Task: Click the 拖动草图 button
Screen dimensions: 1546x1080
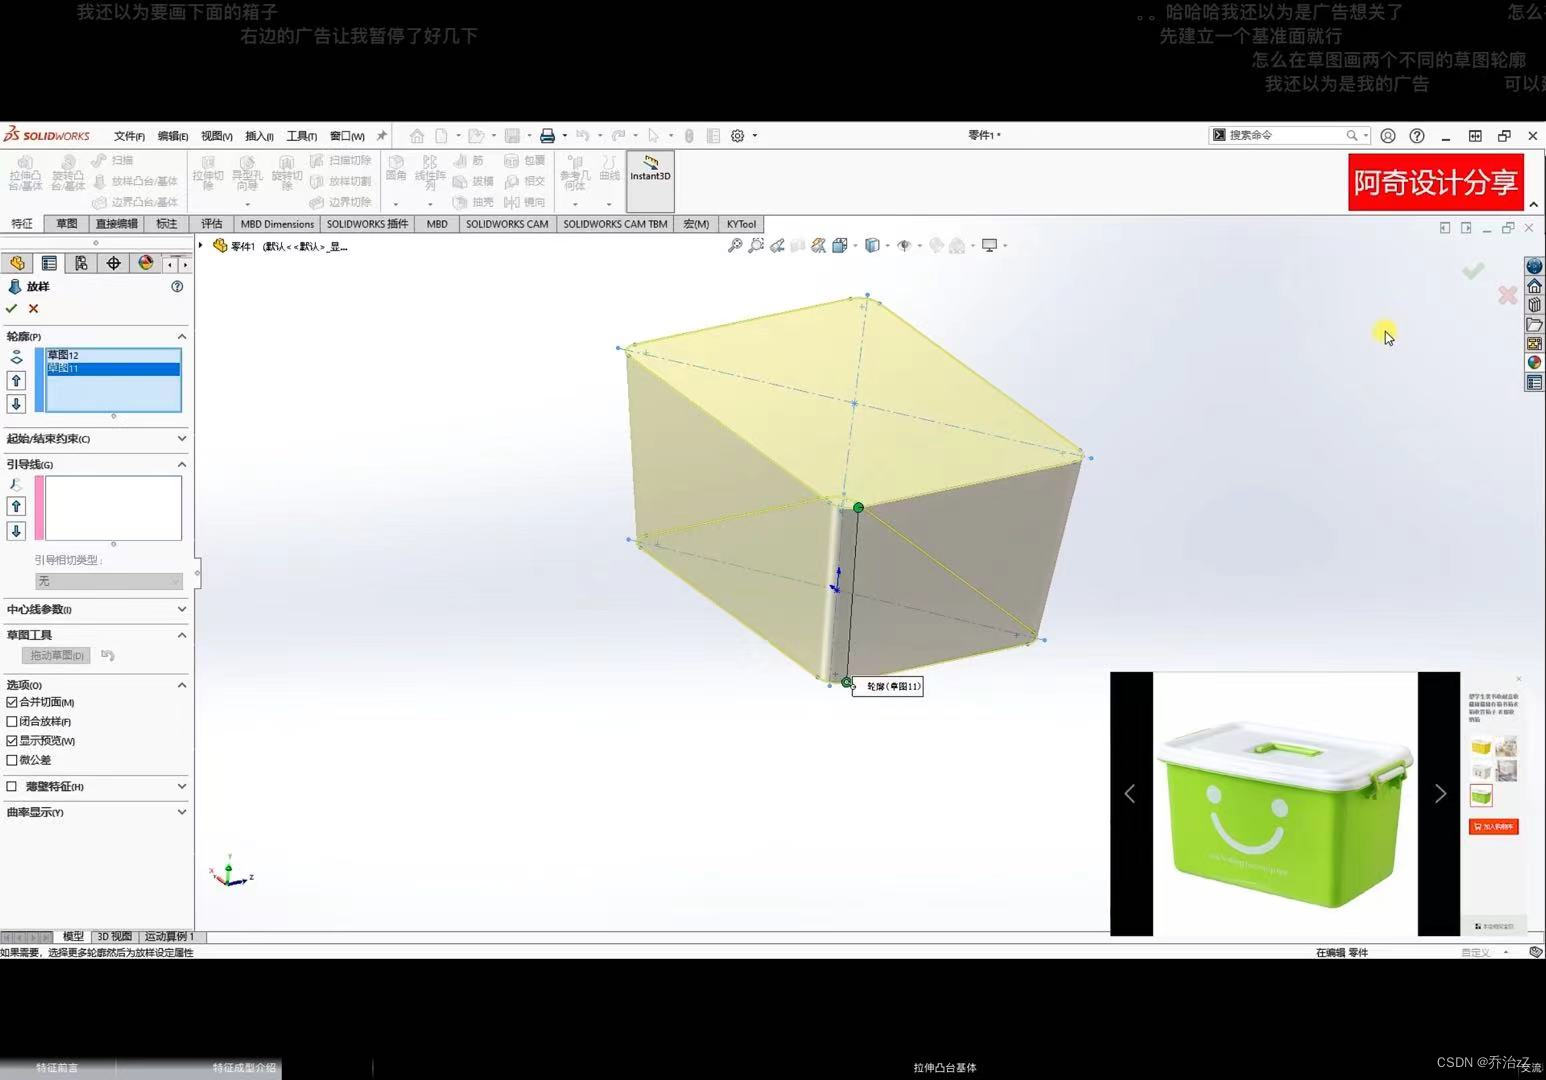Action: (x=56, y=656)
